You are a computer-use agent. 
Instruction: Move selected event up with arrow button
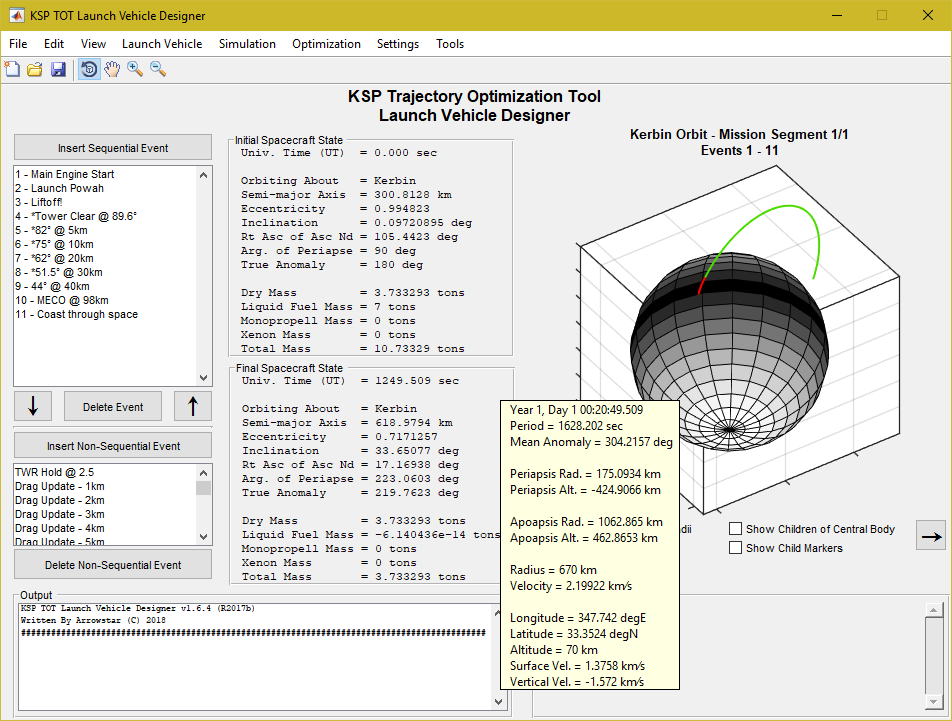coord(193,406)
